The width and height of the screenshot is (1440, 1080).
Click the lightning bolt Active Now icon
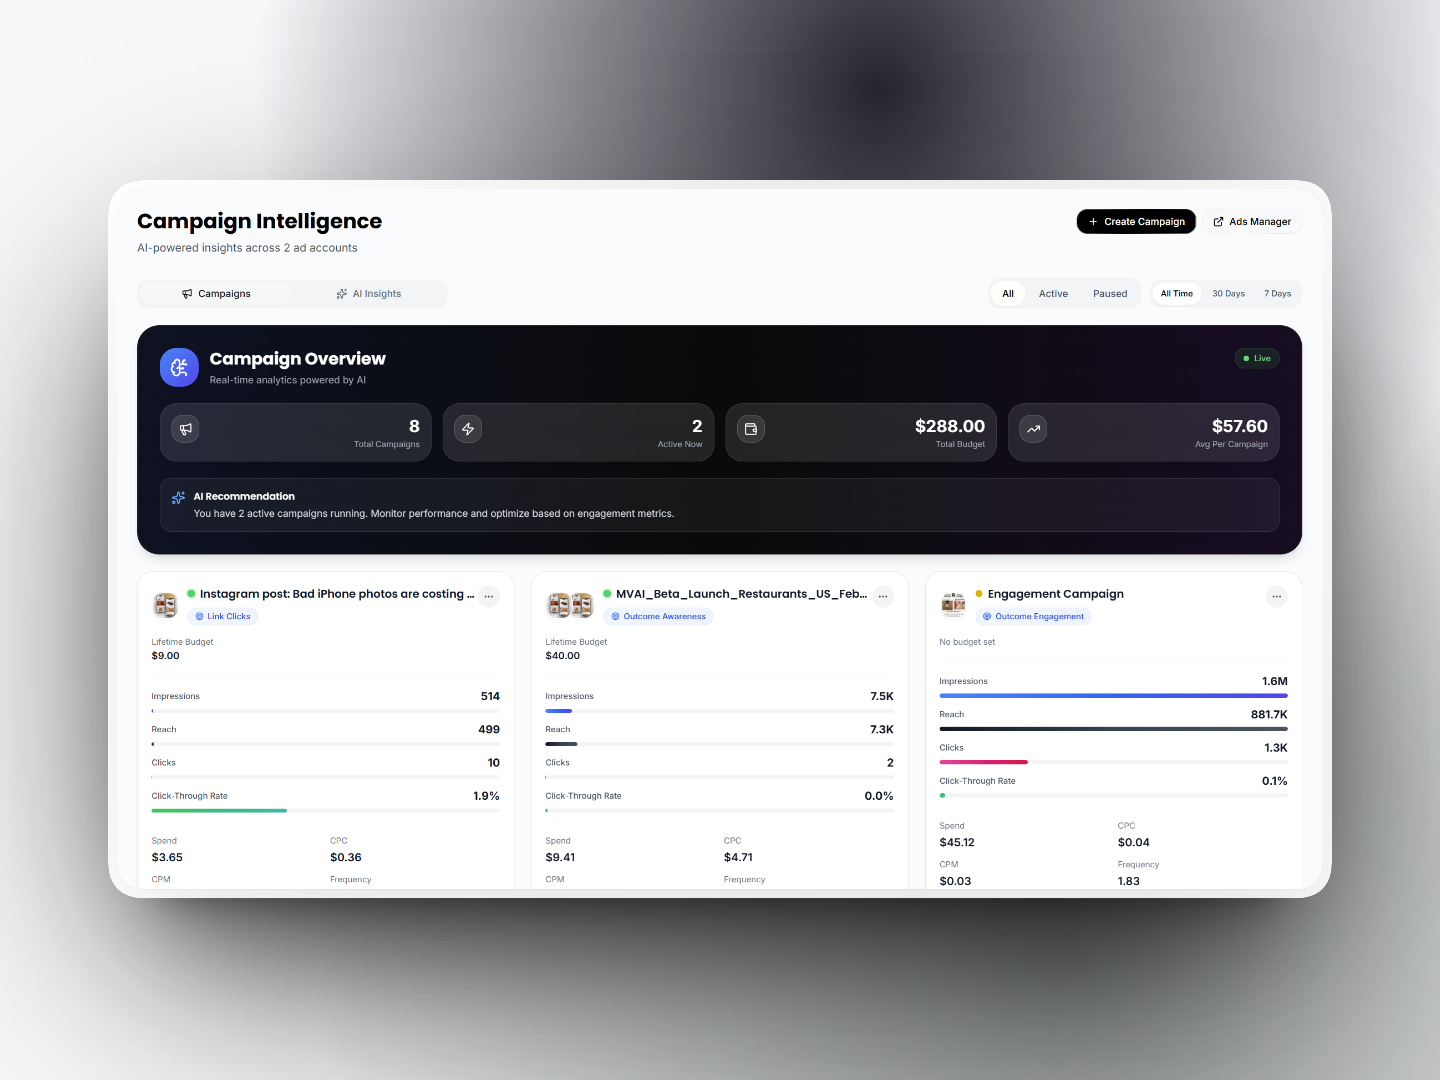[x=468, y=429]
